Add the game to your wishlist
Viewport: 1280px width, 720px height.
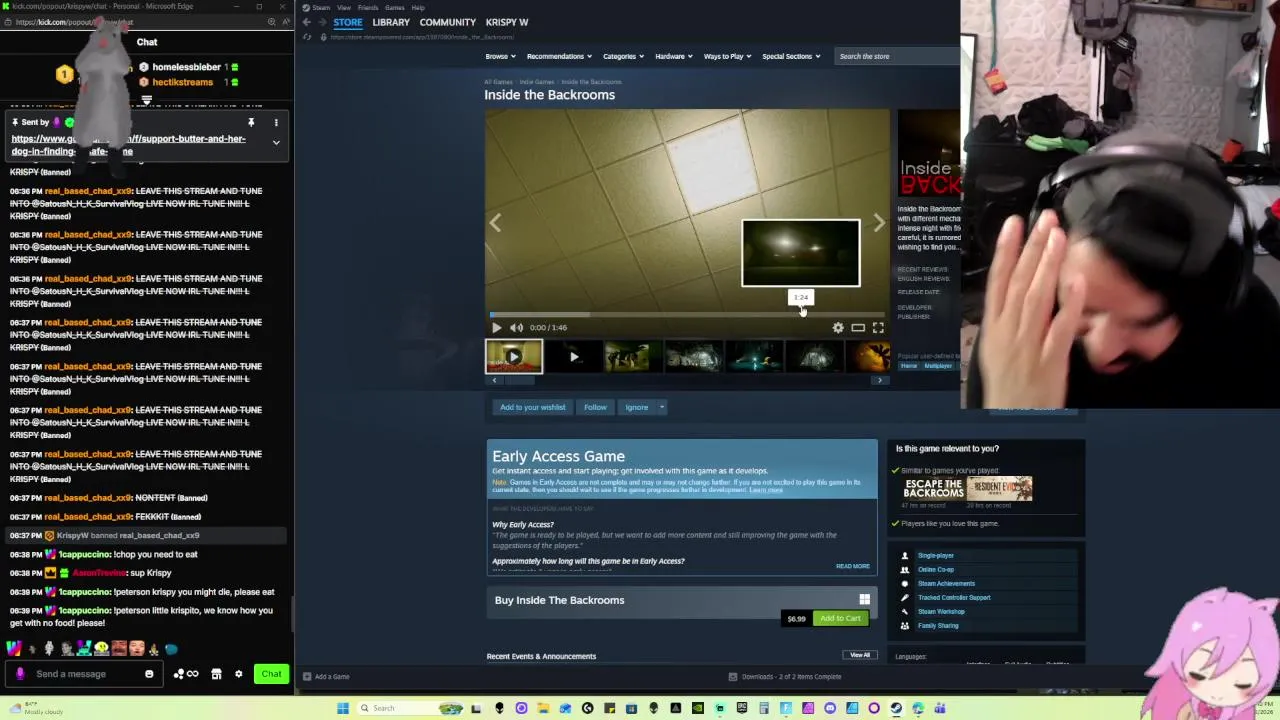(533, 407)
